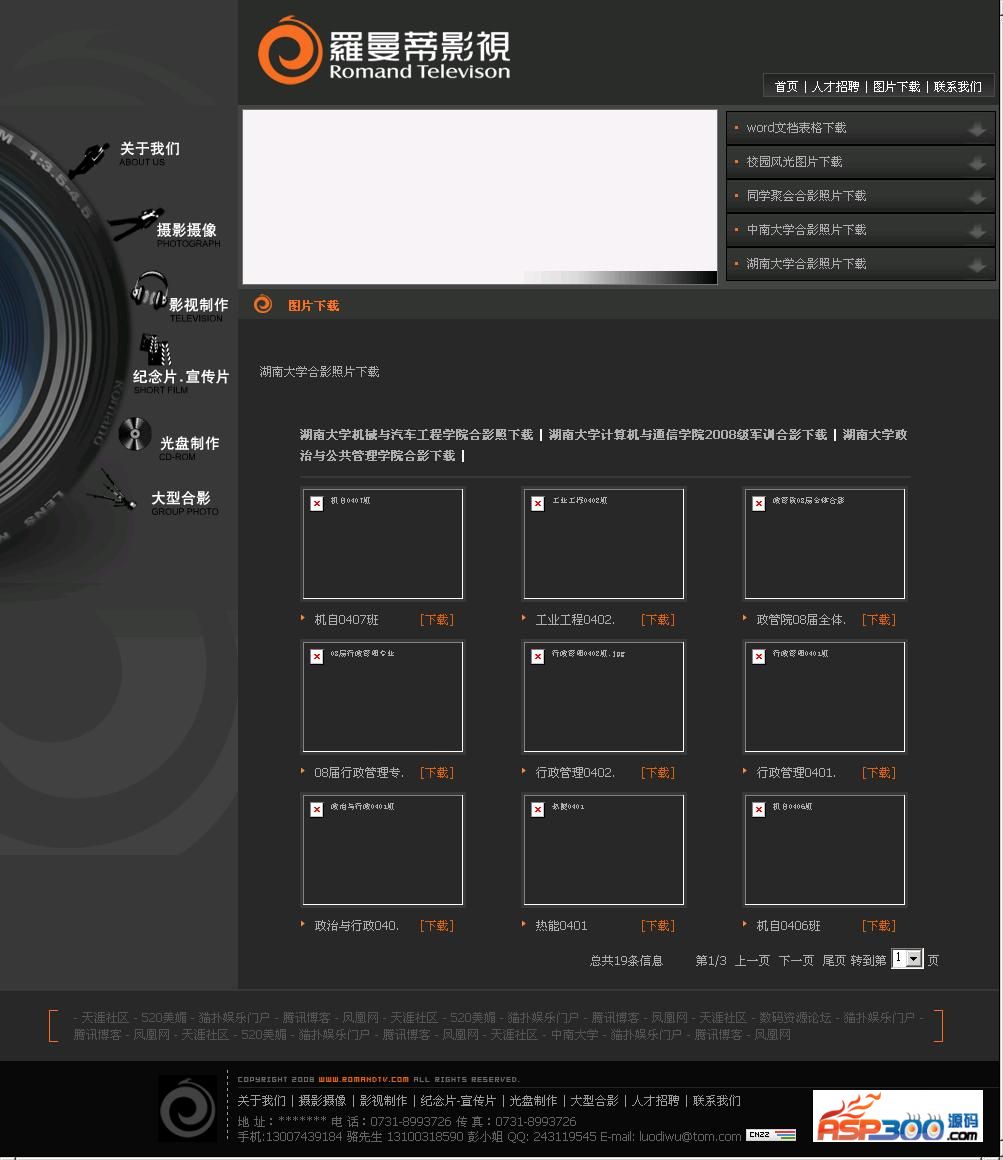Select 同学聚会合影照片下载 category
The height and width of the screenshot is (1160, 1003).
coord(806,196)
